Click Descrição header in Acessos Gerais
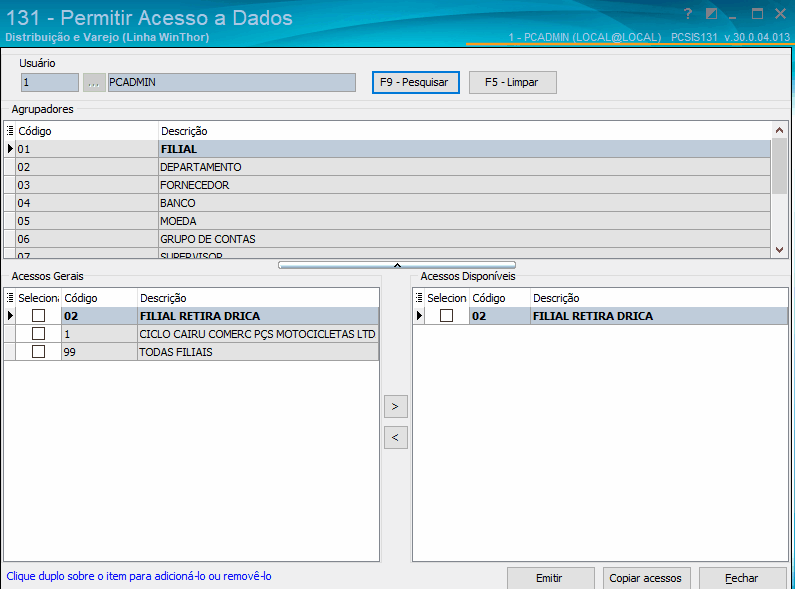795x589 pixels. [258, 298]
